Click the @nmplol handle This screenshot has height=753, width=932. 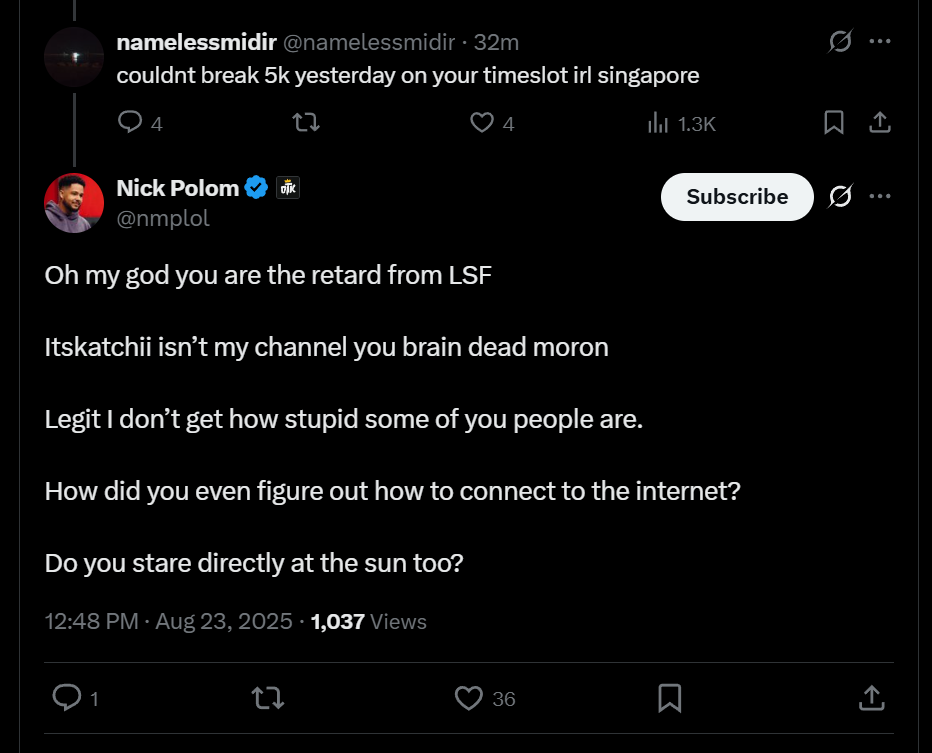(164, 218)
